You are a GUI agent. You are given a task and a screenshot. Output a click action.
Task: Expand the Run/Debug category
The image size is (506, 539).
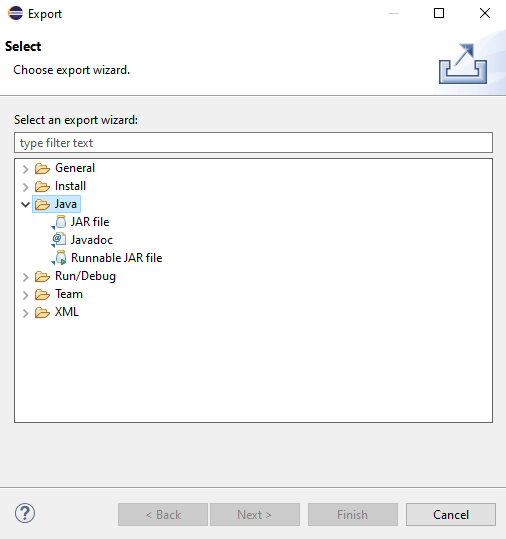coord(25,277)
